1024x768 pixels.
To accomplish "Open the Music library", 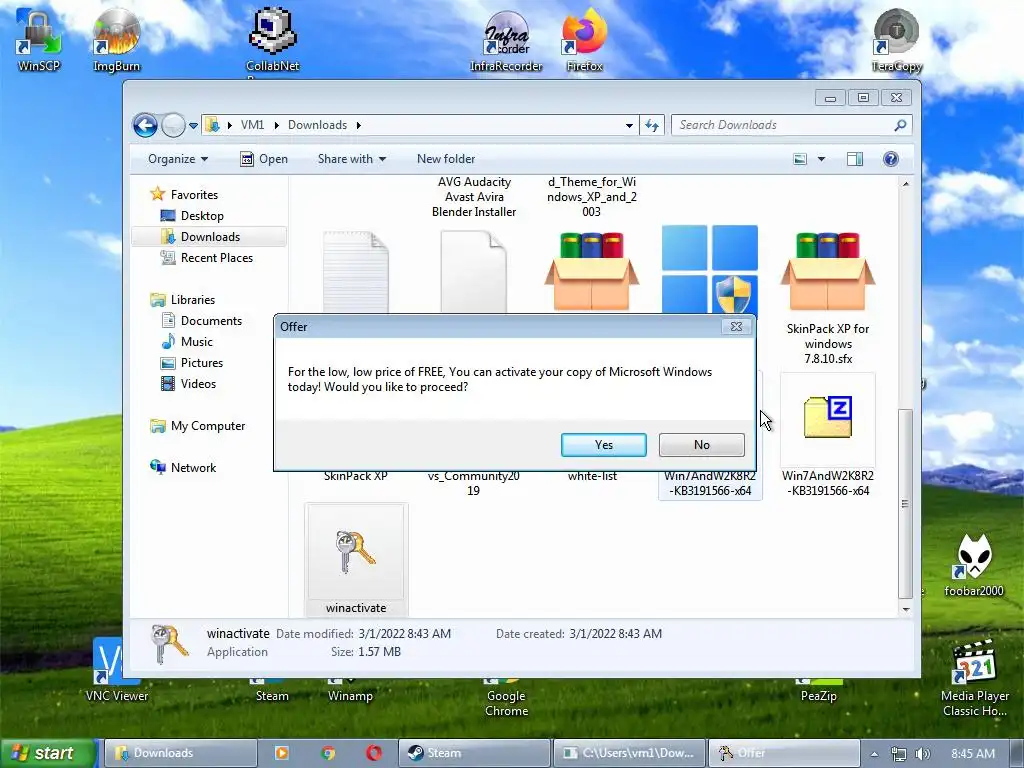I will (196, 342).
